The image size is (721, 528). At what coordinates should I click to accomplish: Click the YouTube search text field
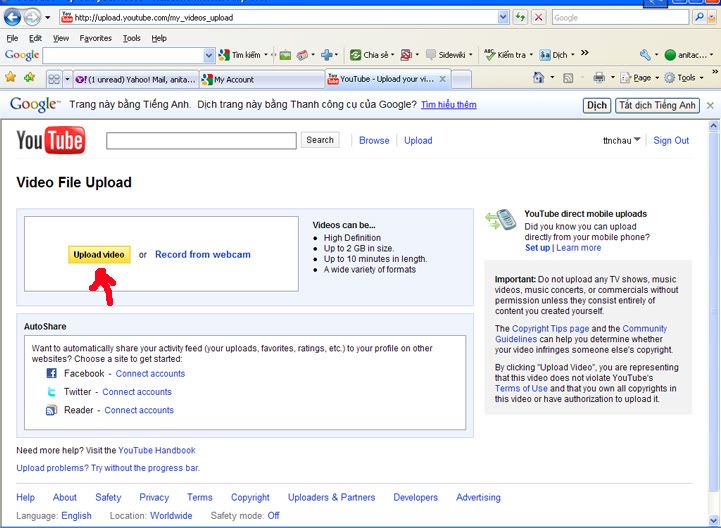coord(201,141)
